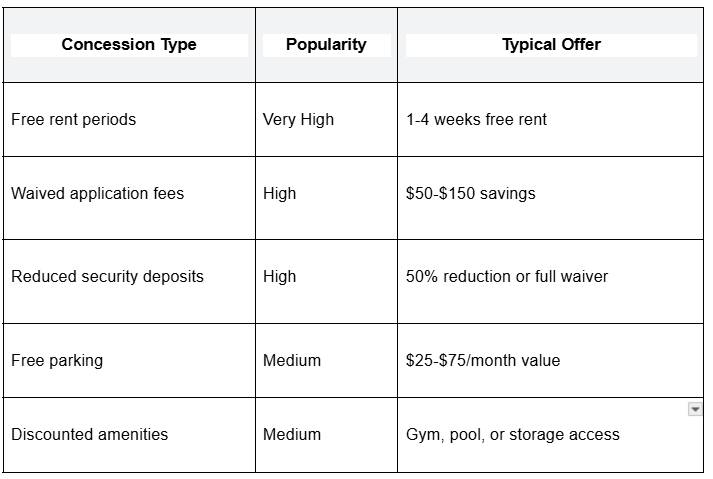Click the "Reduced security deposits" cell
This screenshot has height=479, width=713.
(107, 276)
